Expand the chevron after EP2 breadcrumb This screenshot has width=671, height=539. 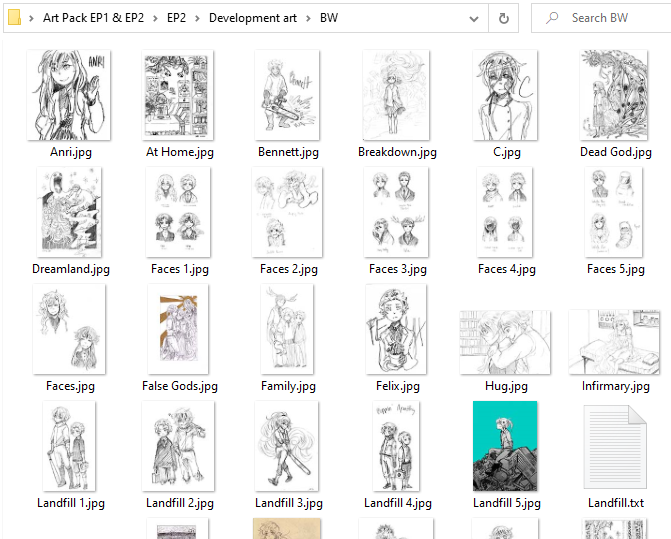197,18
